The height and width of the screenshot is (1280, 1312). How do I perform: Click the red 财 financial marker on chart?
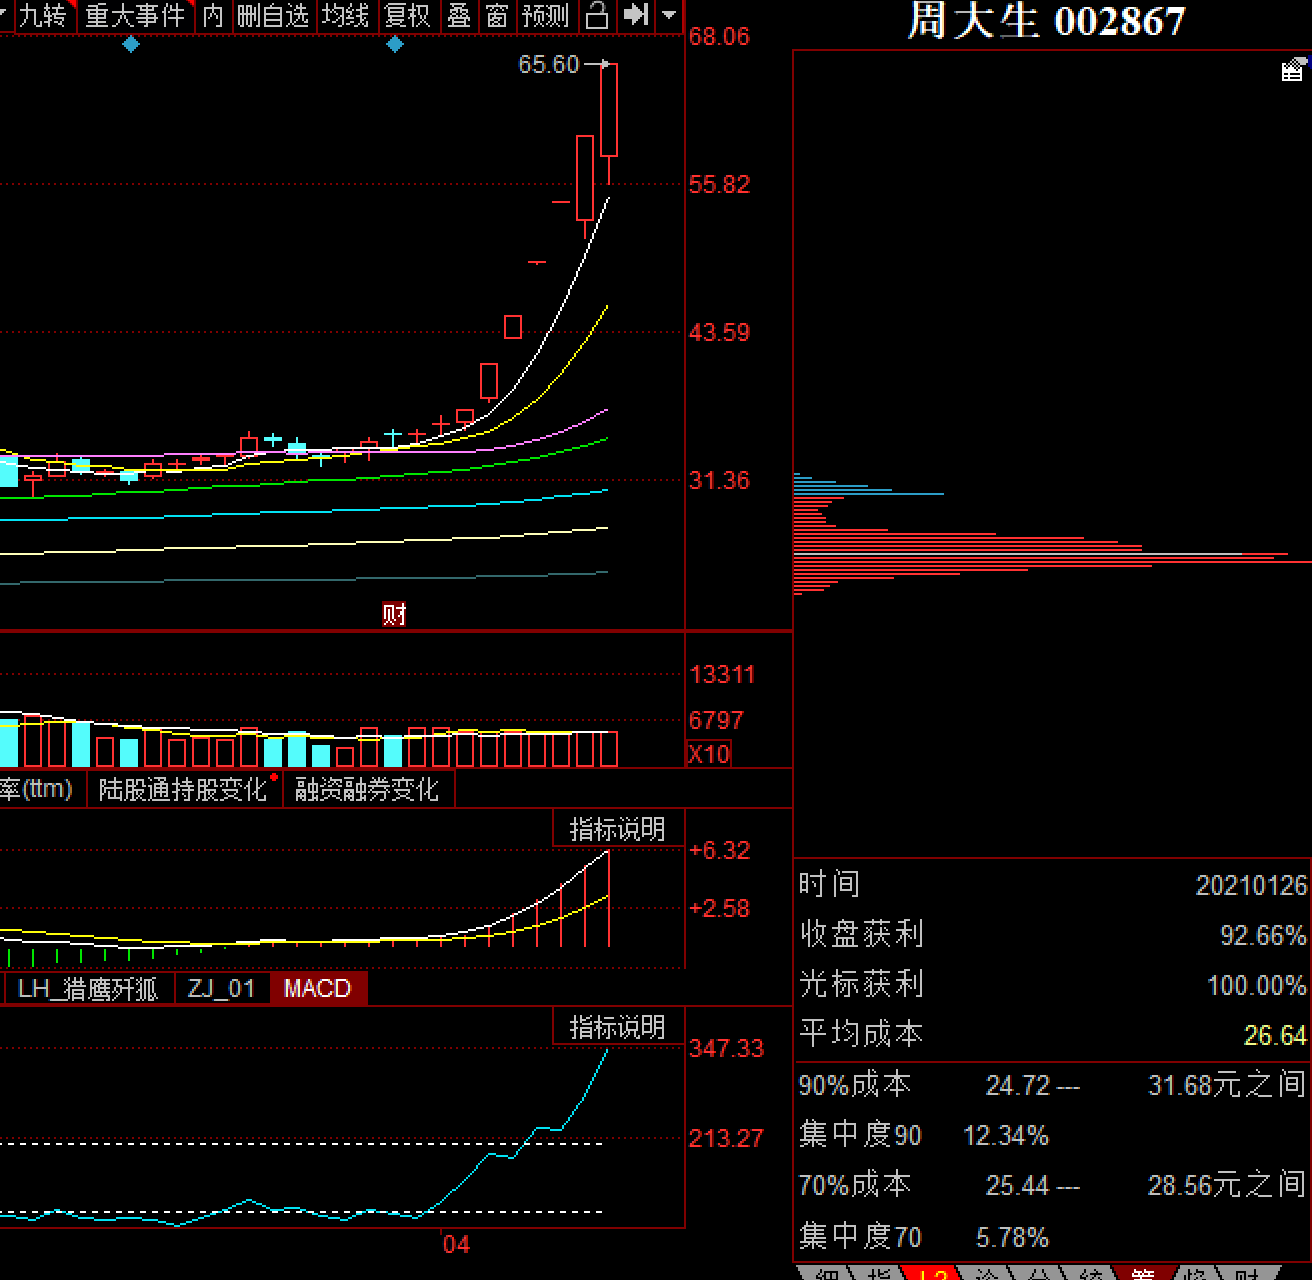[394, 614]
